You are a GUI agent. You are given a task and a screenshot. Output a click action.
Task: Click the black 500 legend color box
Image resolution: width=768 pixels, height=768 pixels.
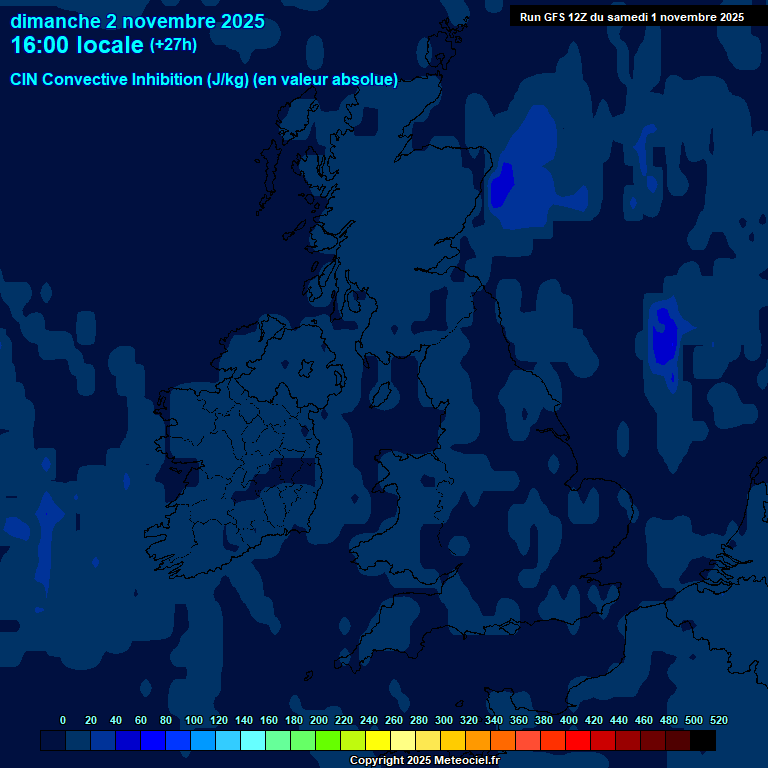[x=703, y=740]
